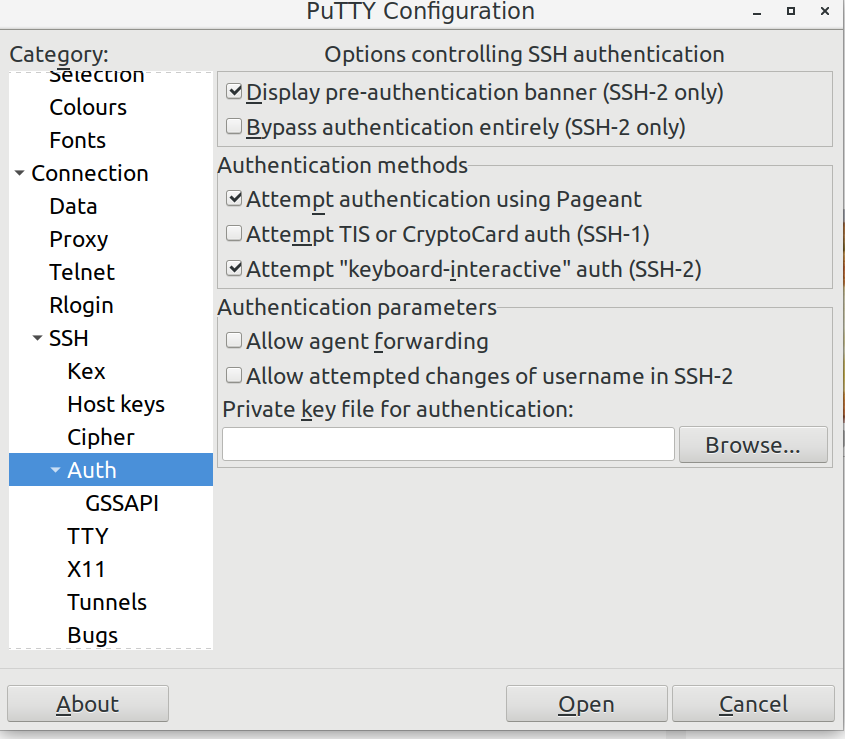Uncheck "Attempt keyboard-interactive auth"
This screenshot has height=739, width=845.
pos(232,268)
